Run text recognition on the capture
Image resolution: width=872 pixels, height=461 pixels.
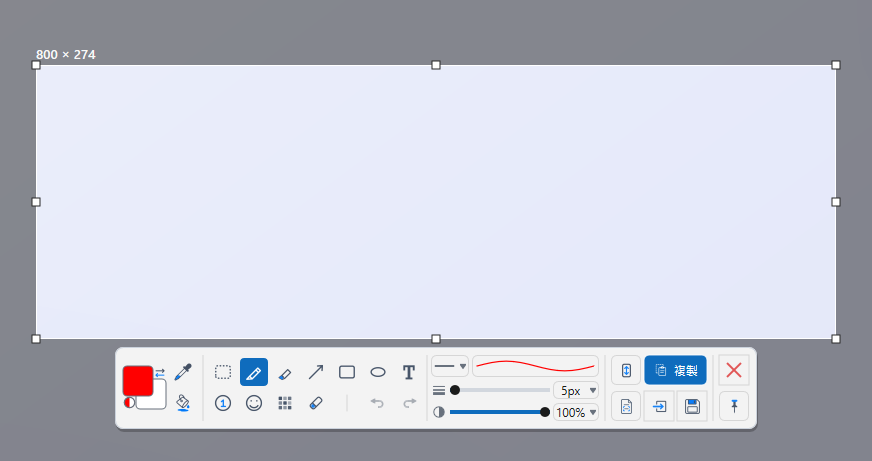tap(626, 407)
